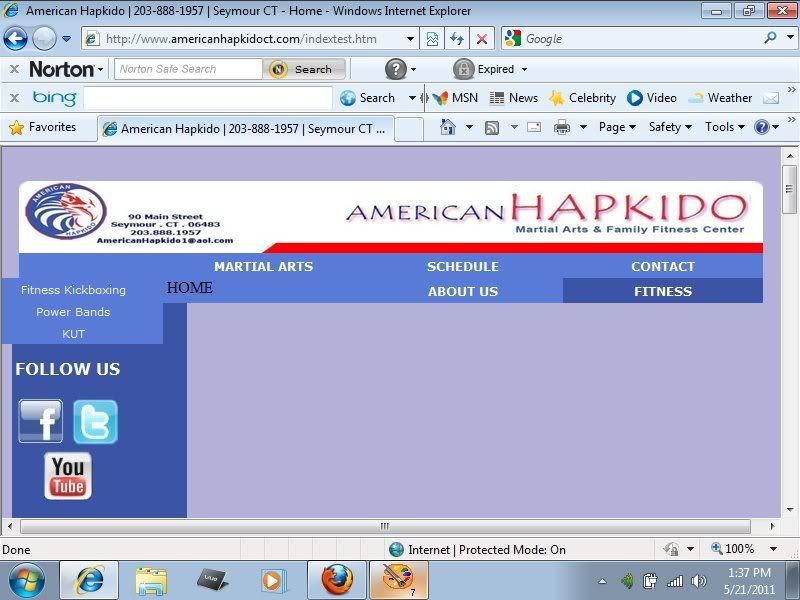Click the American Hapkido eagle logo

[x=66, y=211]
